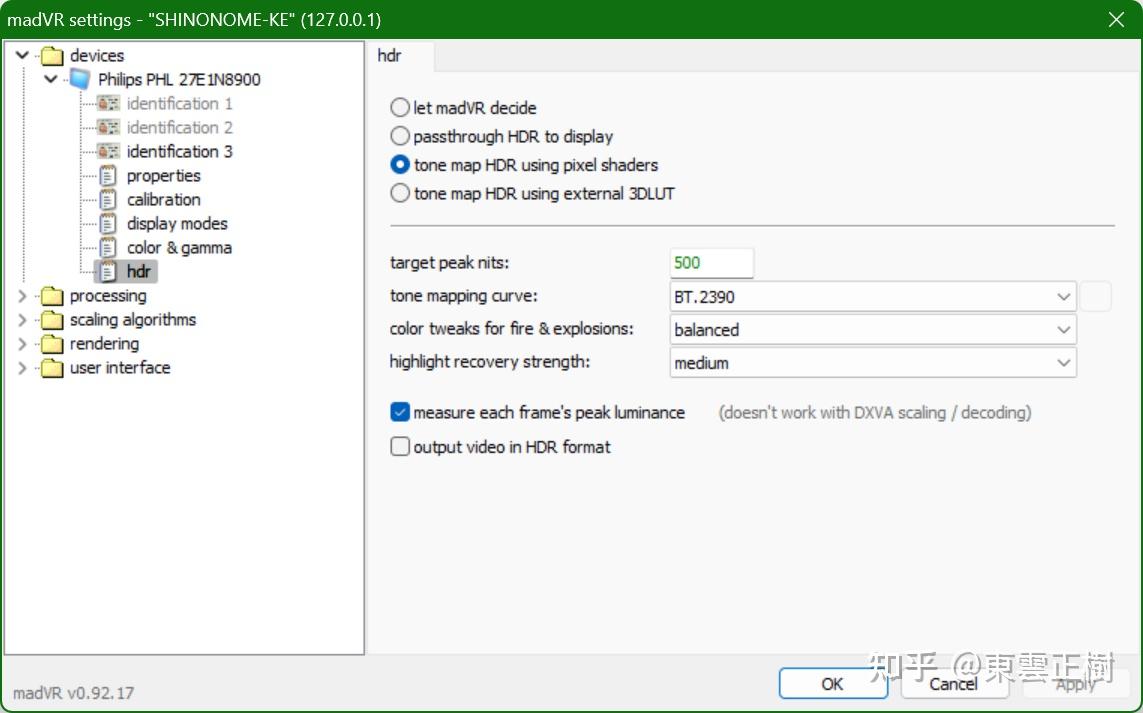Click the Philips PHL 27E1N8900 monitor icon
The height and width of the screenshot is (713, 1143).
click(x=80, y=79)
